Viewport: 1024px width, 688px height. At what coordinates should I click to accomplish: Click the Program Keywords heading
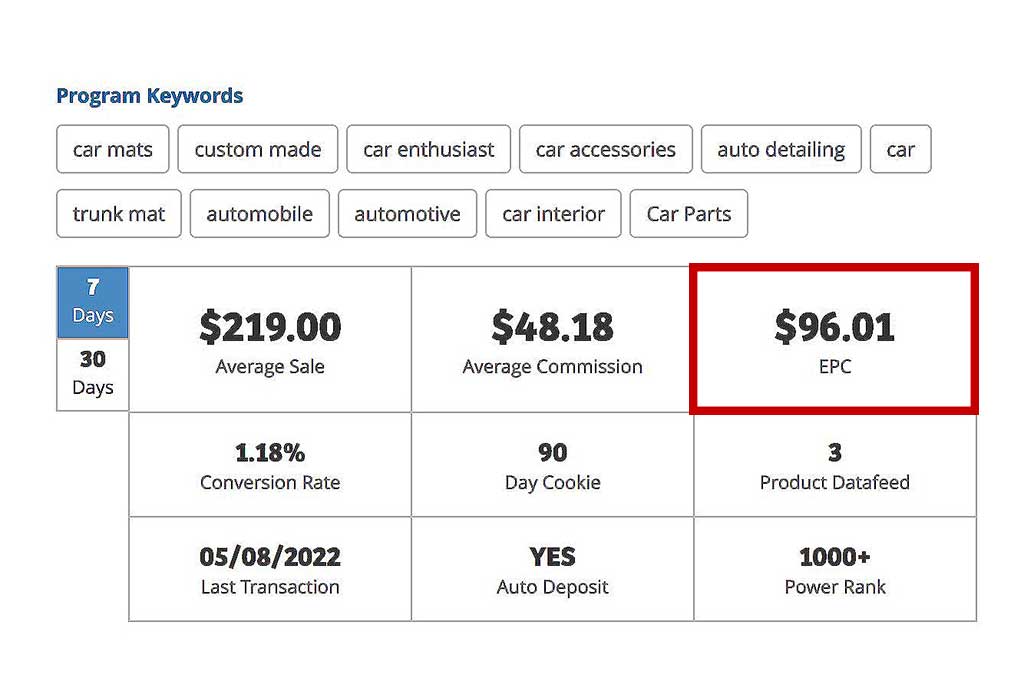coord(149,96)
